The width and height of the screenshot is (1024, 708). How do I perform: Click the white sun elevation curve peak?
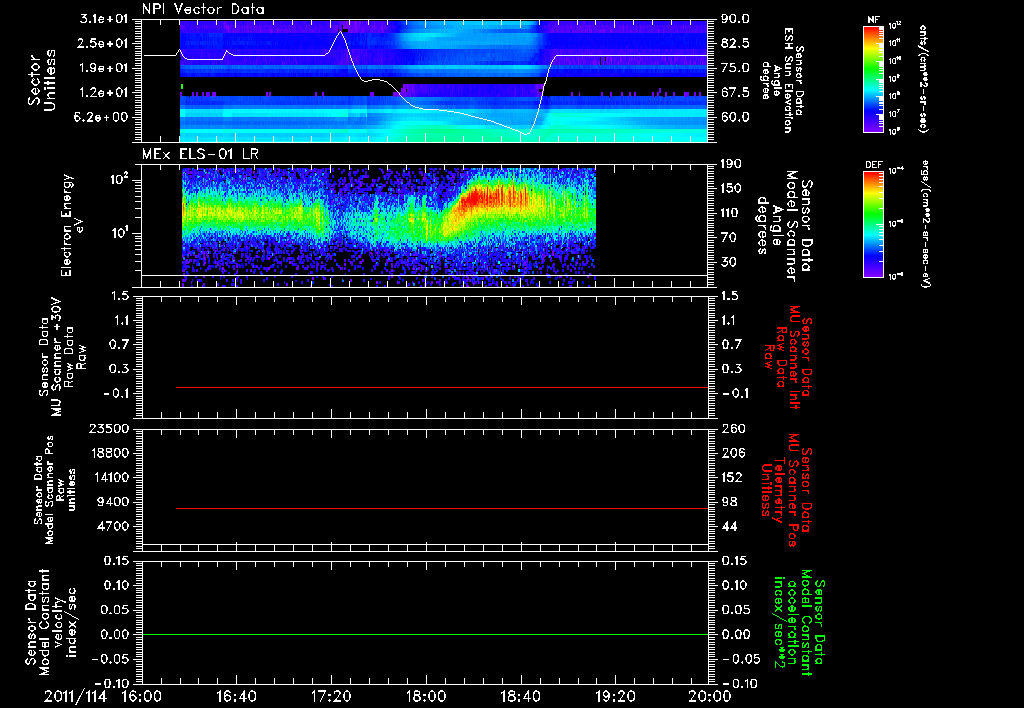341,30
